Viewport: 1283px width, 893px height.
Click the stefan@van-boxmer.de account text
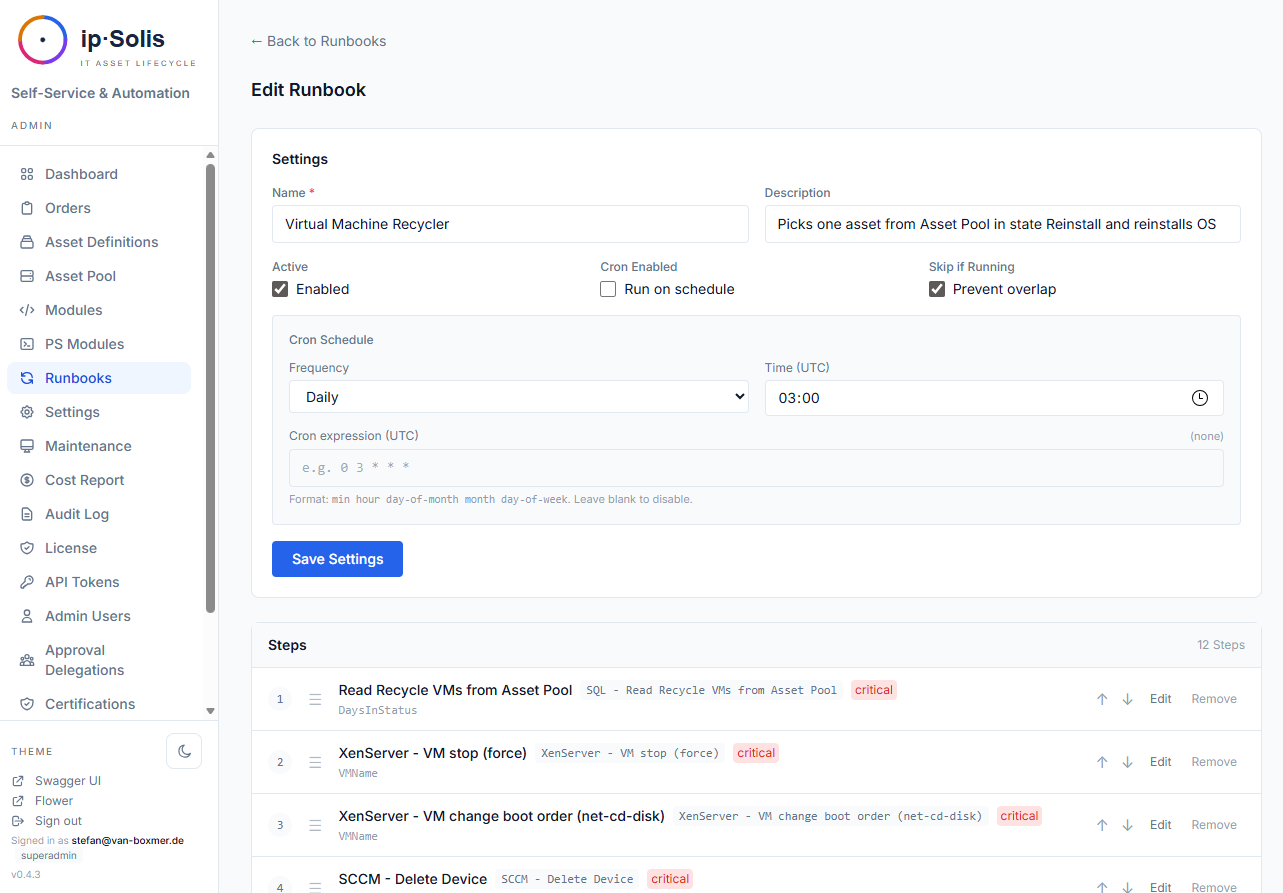(x=128, y=841)
